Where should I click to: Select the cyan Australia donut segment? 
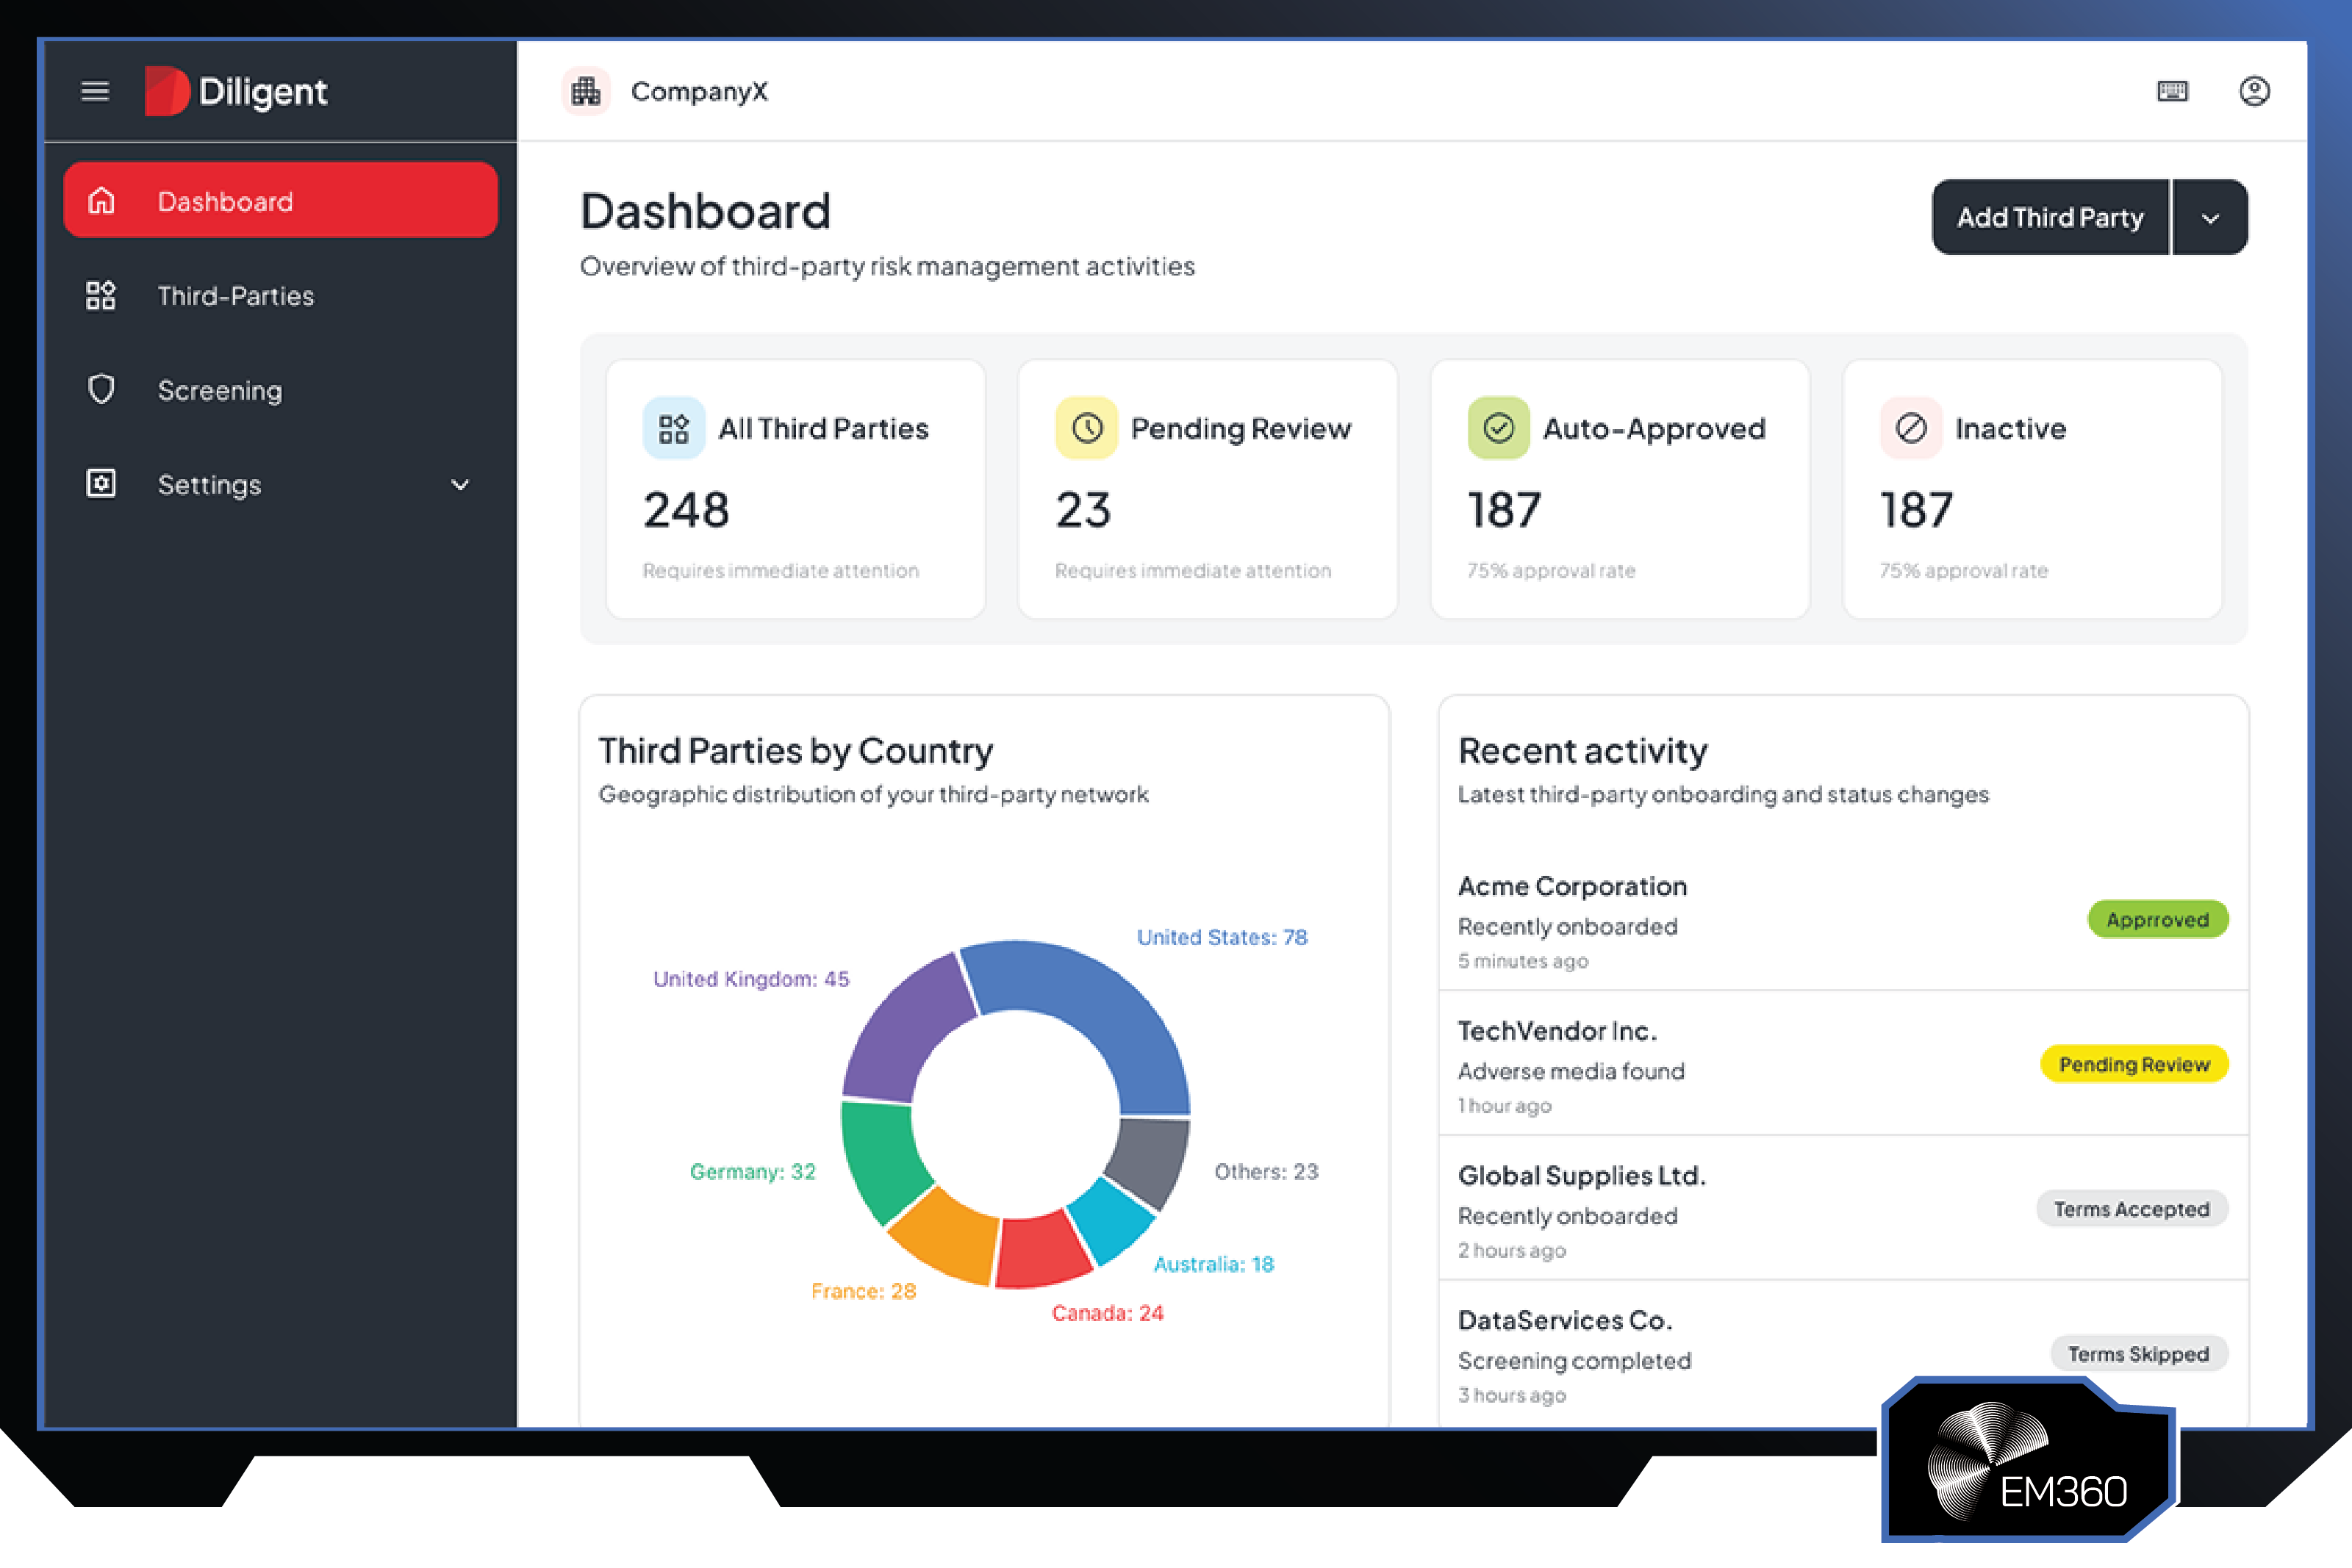tap(1111, 1220)
